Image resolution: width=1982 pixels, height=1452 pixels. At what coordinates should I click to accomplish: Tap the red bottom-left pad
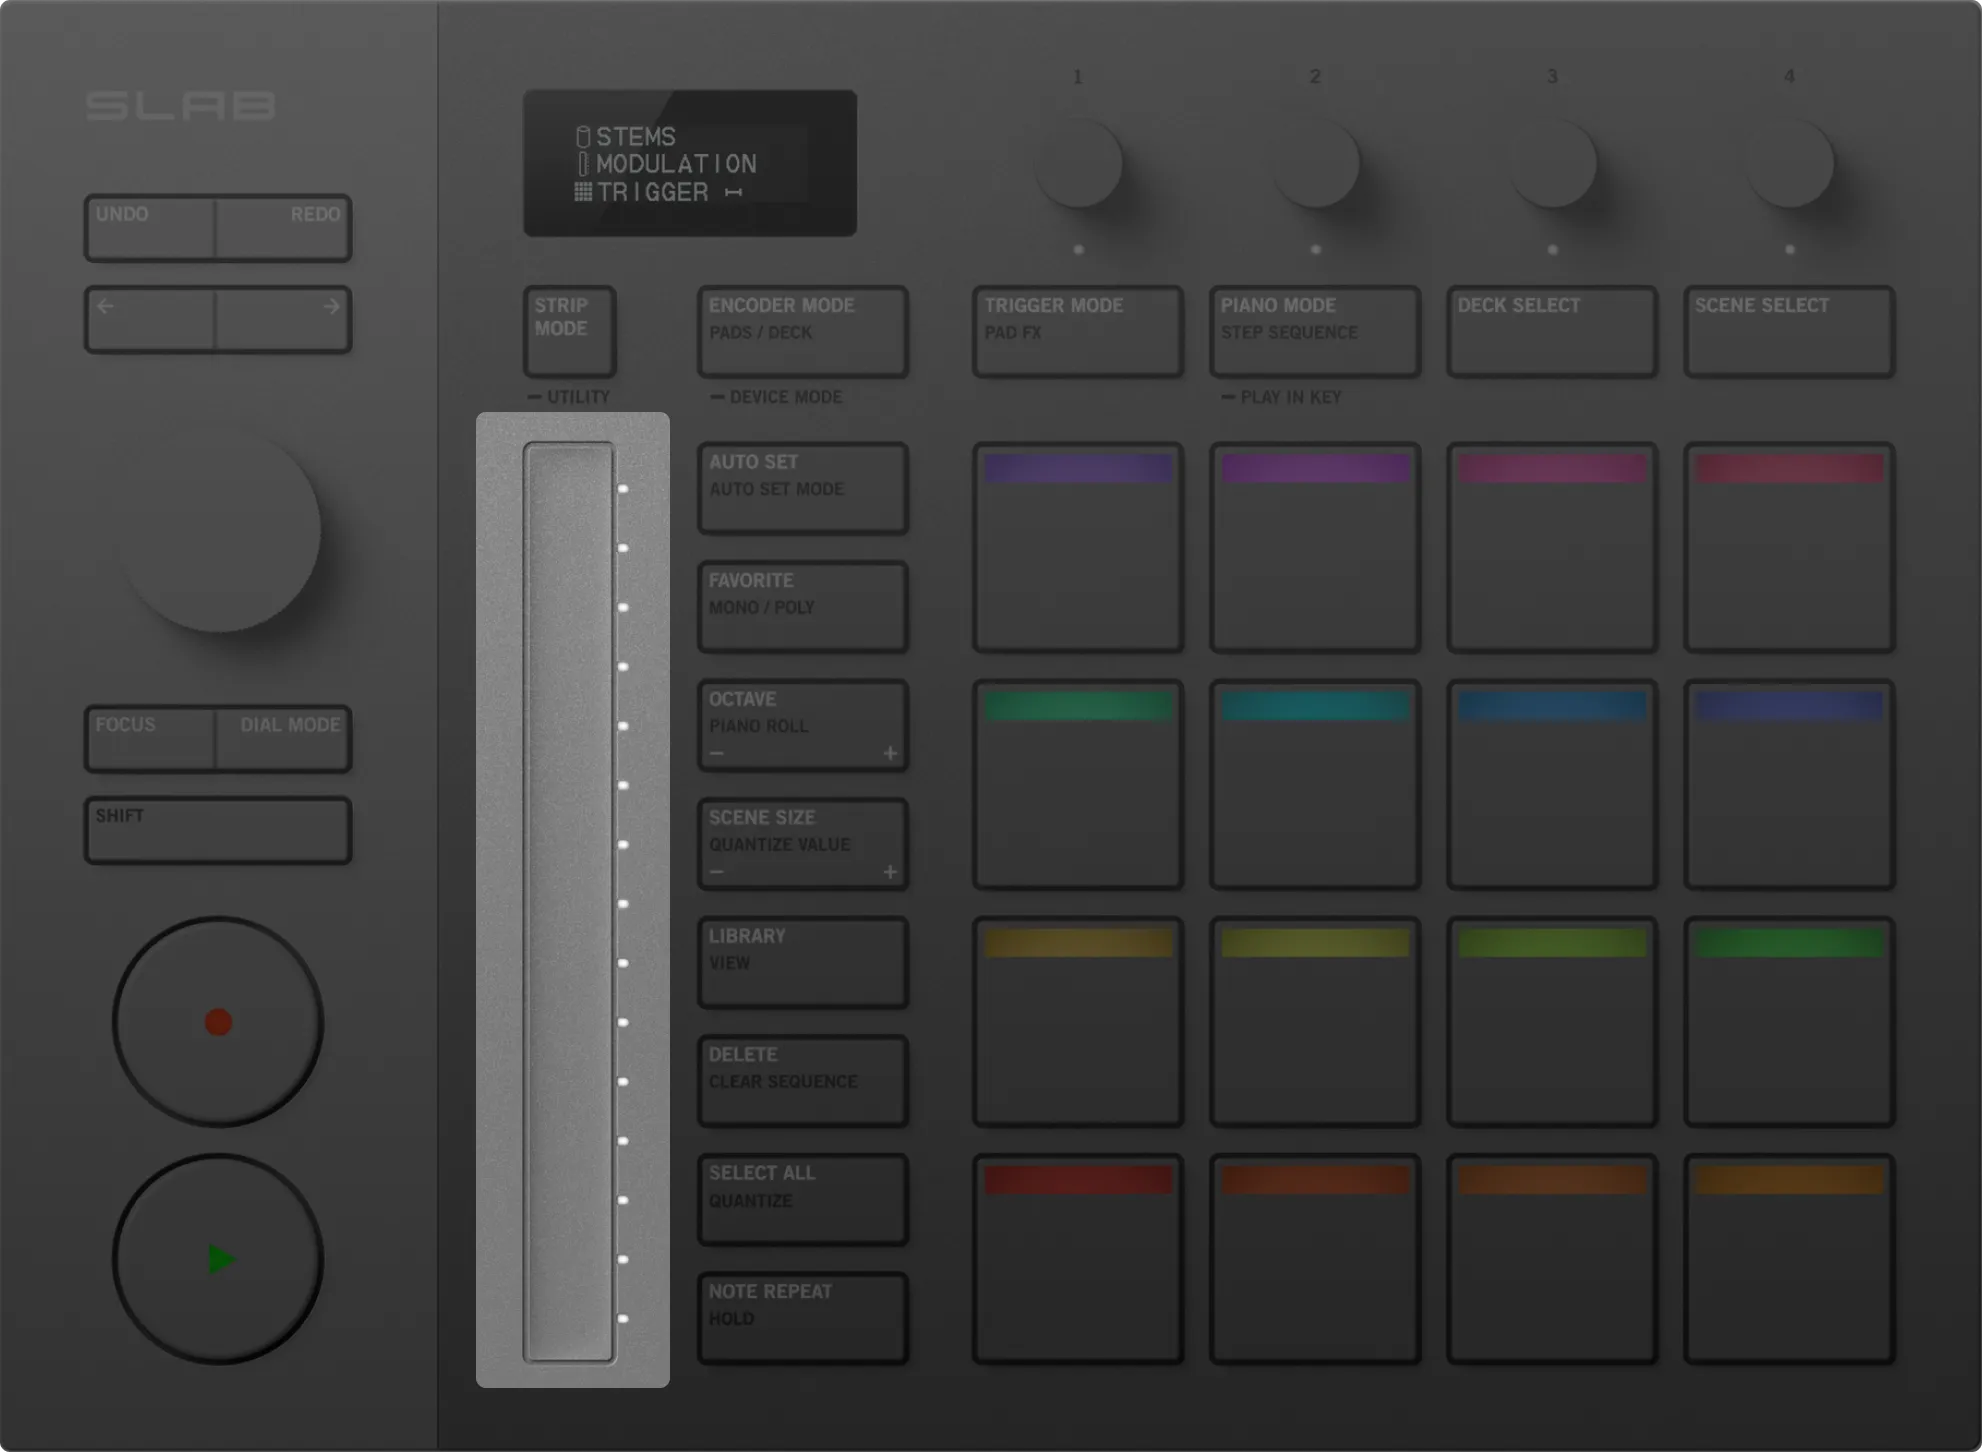point(1078,1259)
